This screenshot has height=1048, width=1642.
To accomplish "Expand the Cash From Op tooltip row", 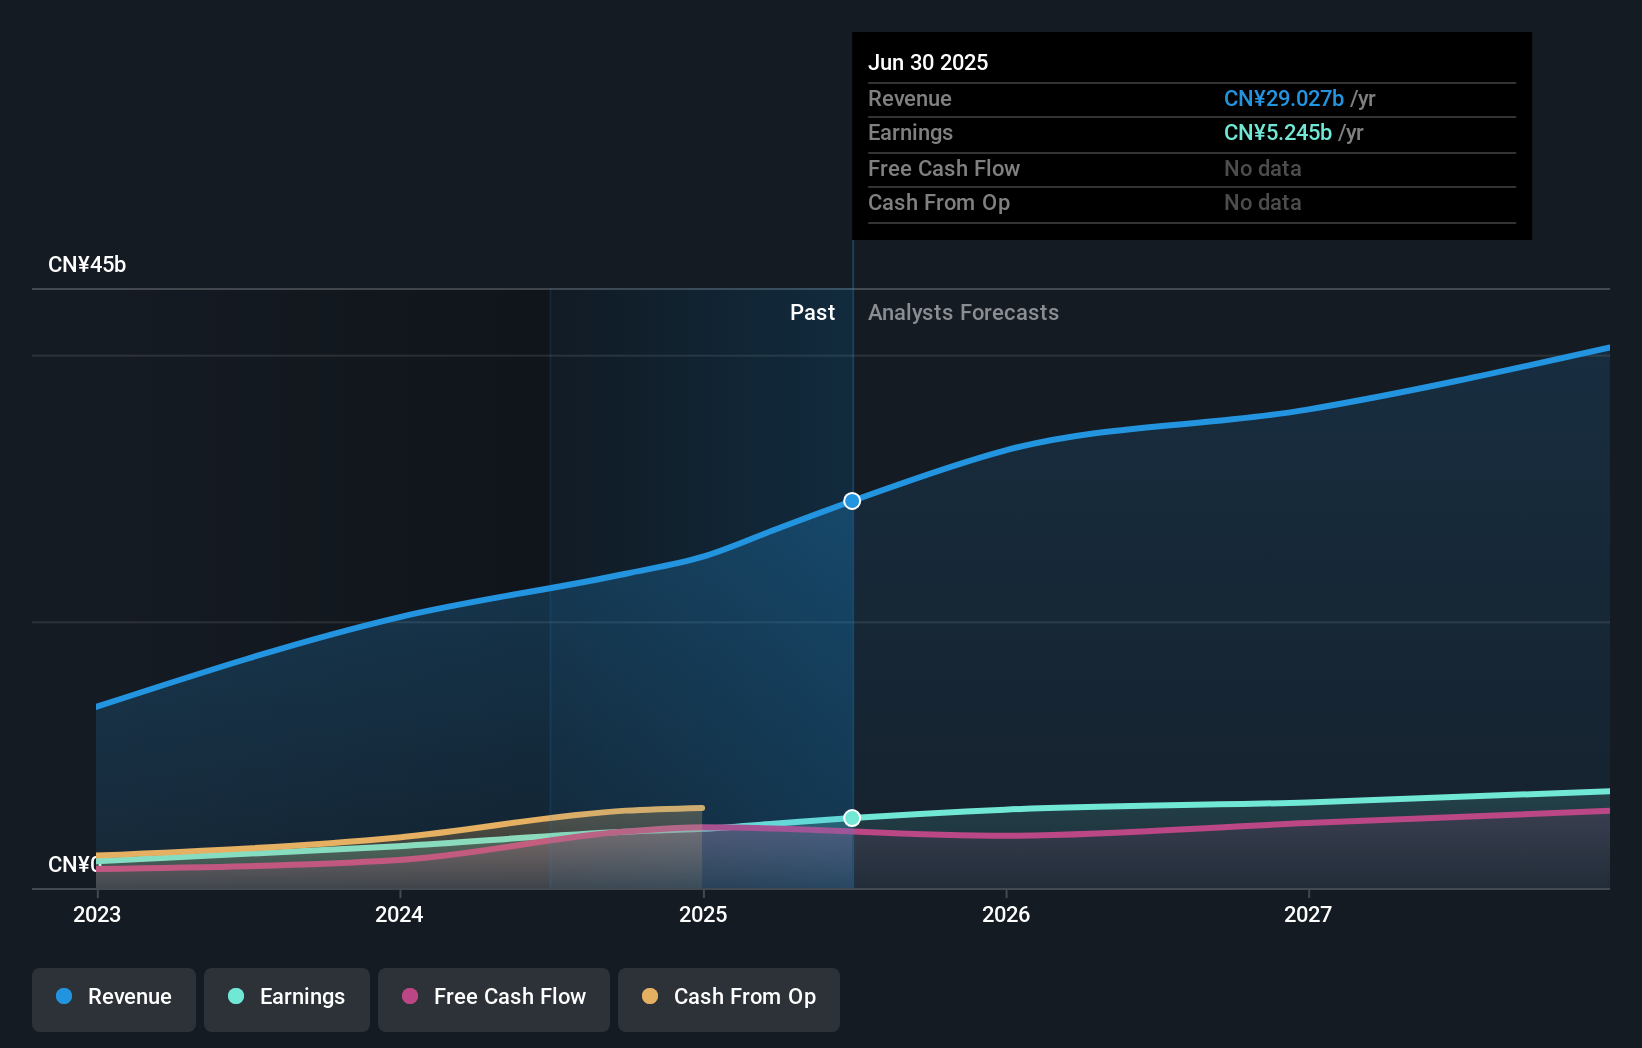I will click(939, 202).
